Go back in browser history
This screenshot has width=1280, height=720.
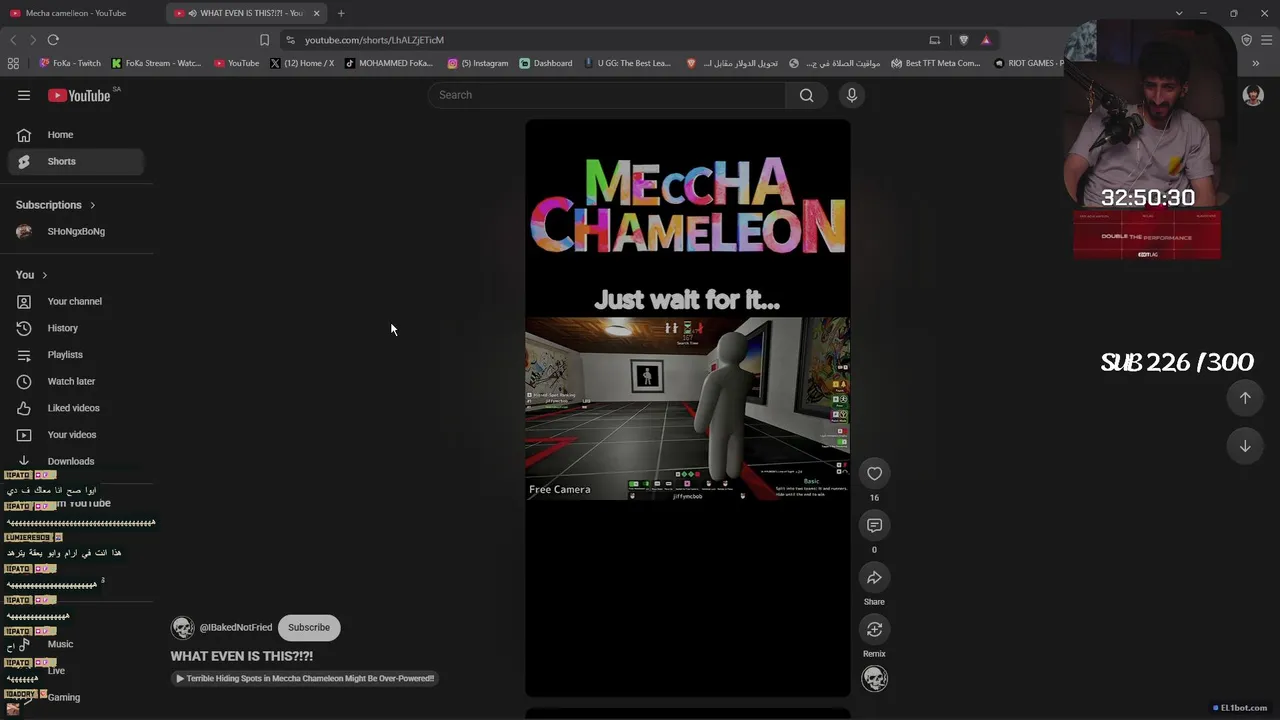pyautogui.click(x=13, y=40)
